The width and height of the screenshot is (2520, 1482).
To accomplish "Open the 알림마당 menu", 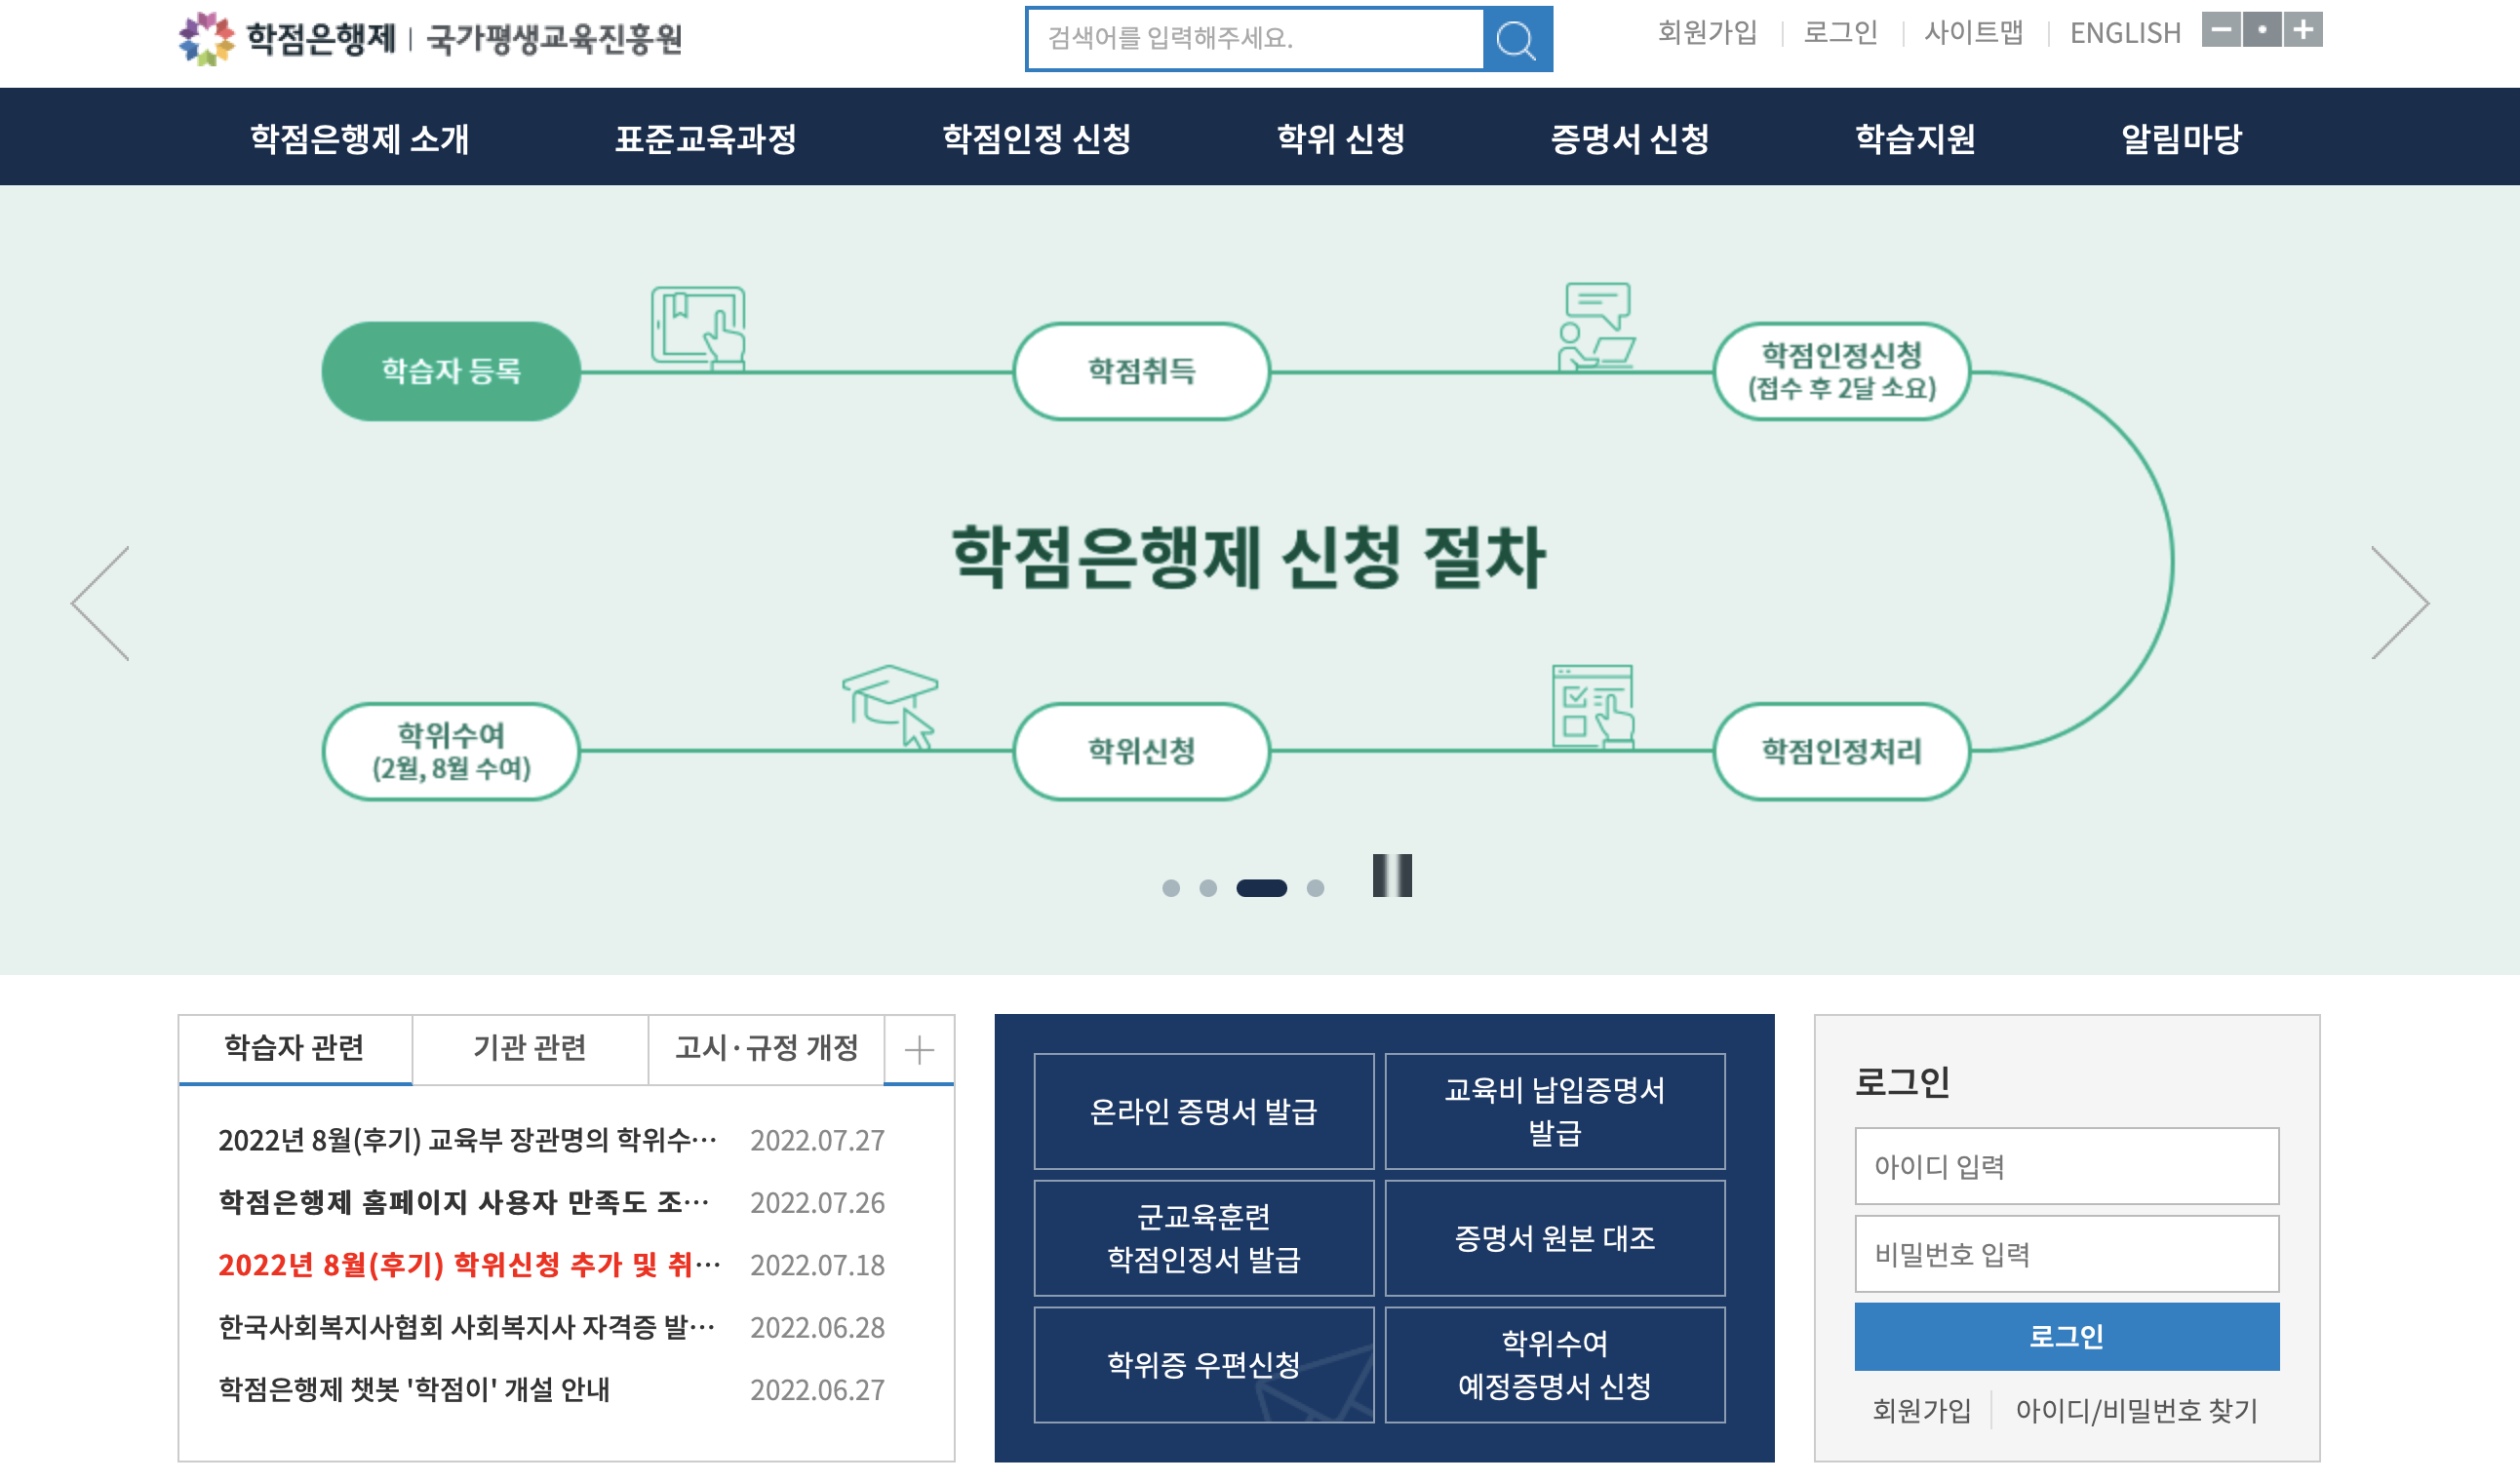I will [2182, 140].
